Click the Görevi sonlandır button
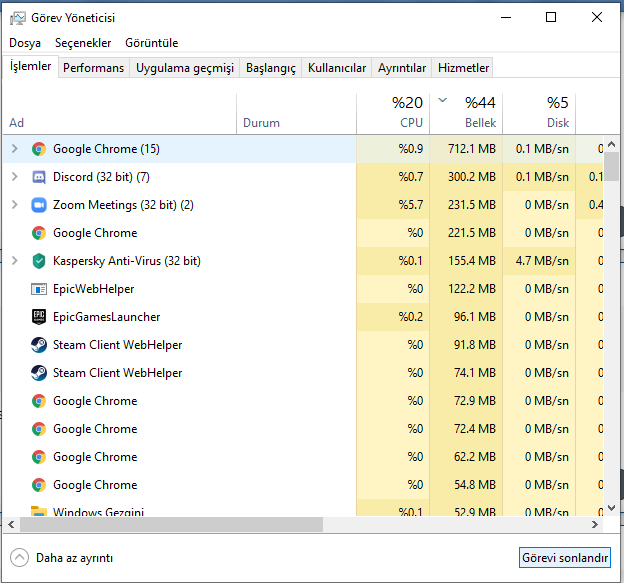Screen dimensions: 624x583 tap(565, 558)
